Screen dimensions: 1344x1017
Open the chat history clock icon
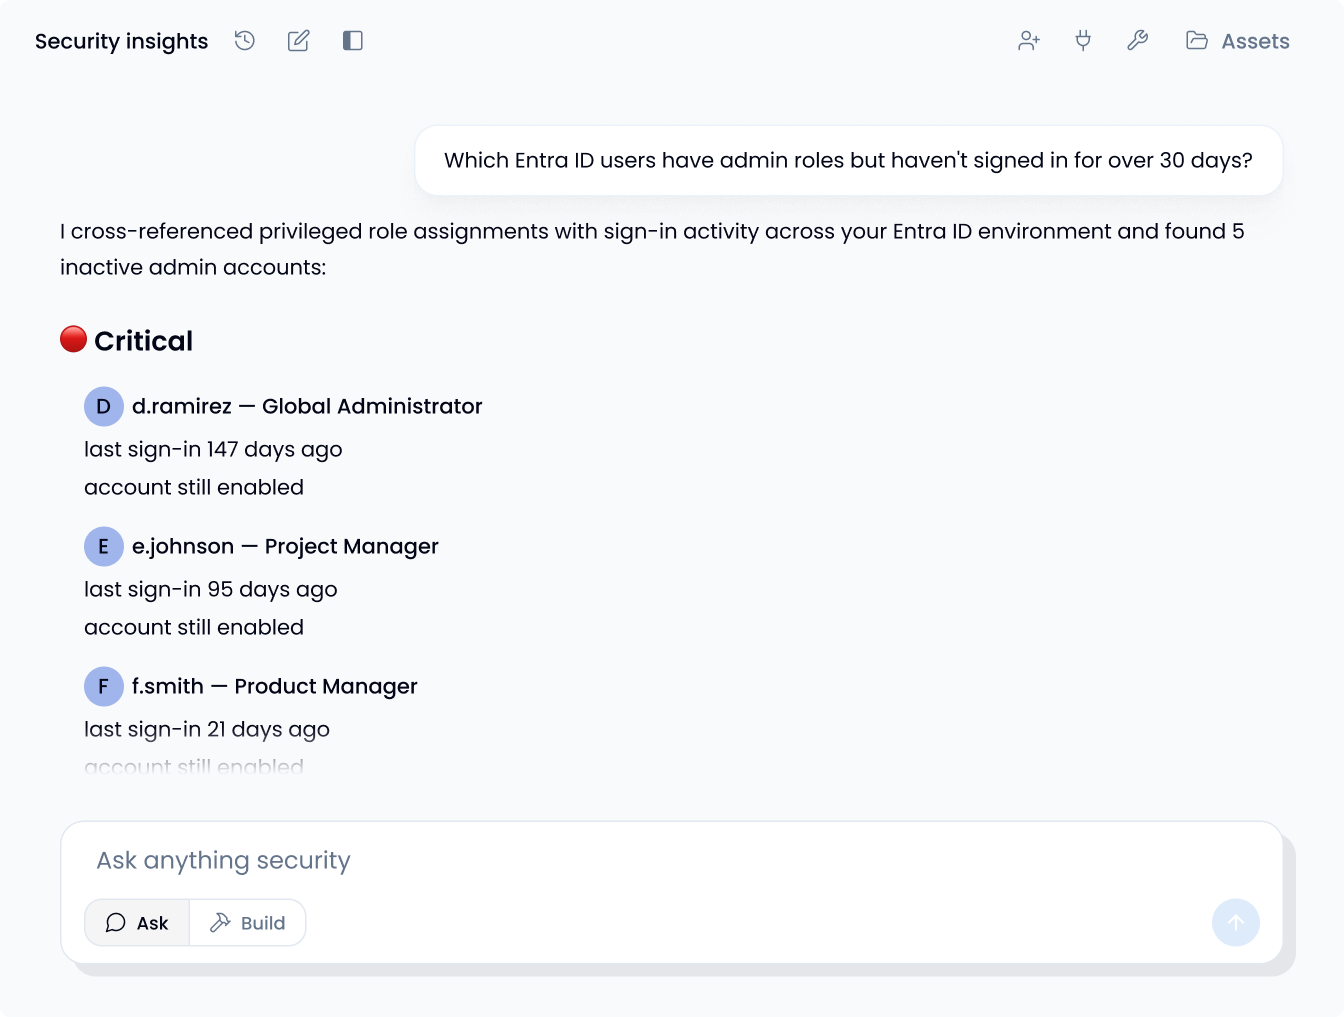click(245, 41)
